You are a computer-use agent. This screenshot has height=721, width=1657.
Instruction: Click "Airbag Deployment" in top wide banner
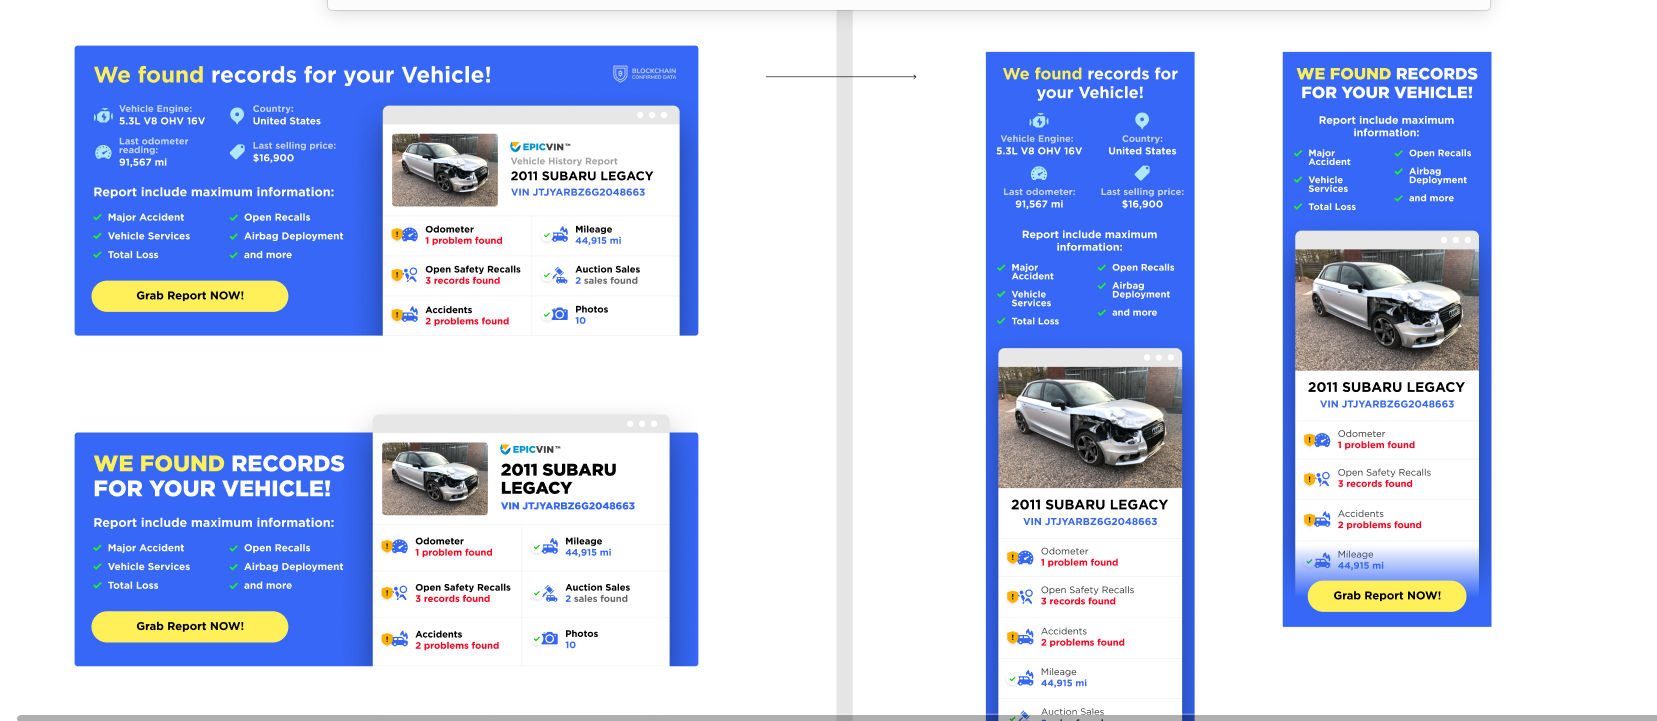(x=294, y=237)
